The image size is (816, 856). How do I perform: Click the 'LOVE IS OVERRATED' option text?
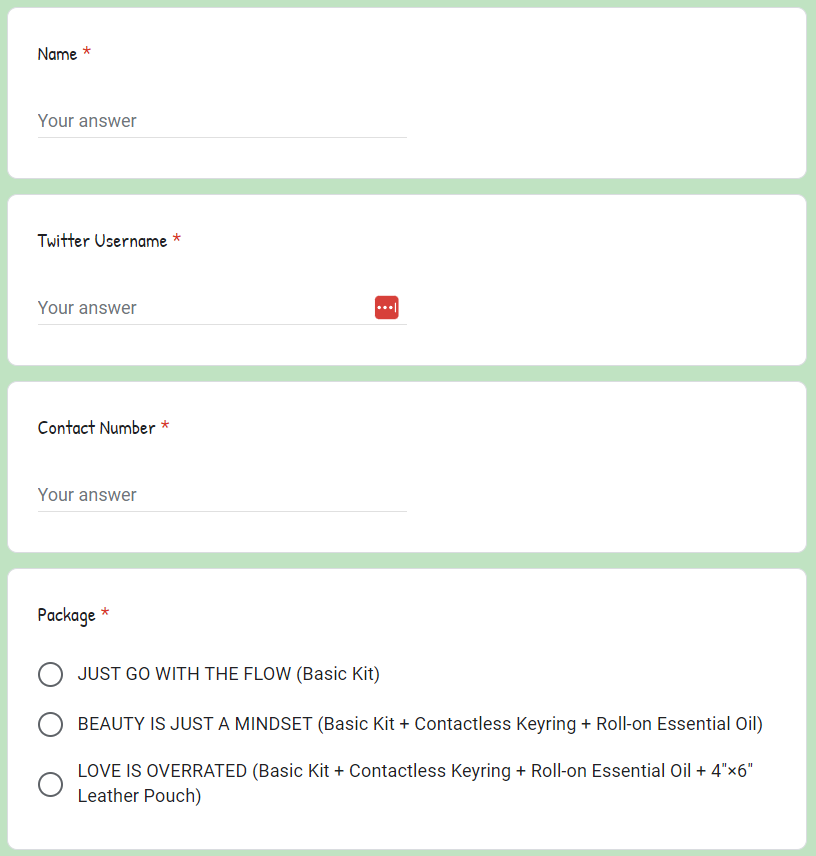pyautogui.click(x=162, y=771)
